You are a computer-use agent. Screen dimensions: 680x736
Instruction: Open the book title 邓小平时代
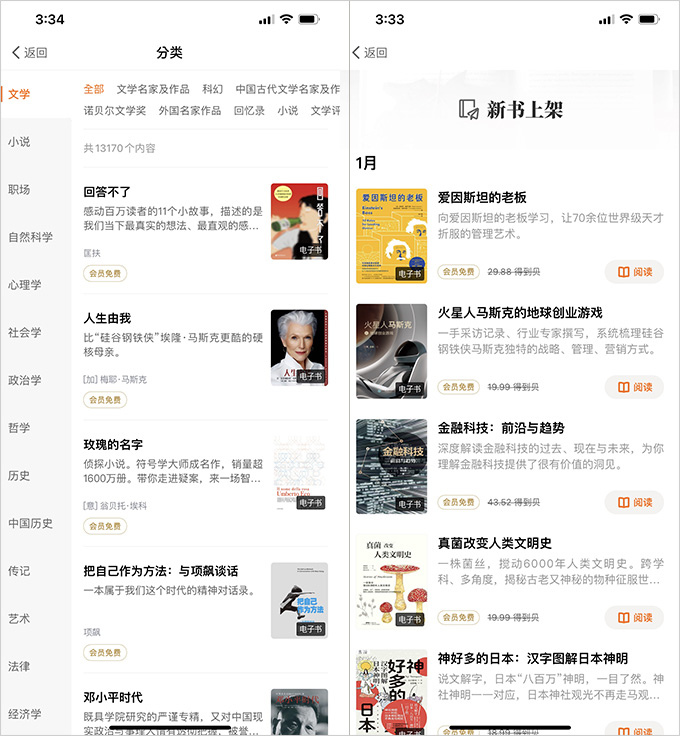click(x=113, y=698)
